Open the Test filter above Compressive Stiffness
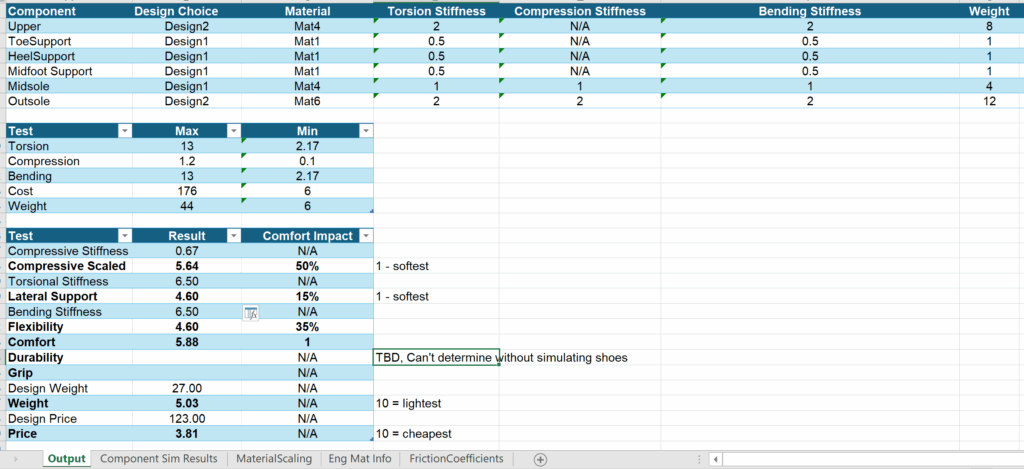1024x469 pixels. click(125, 236)
